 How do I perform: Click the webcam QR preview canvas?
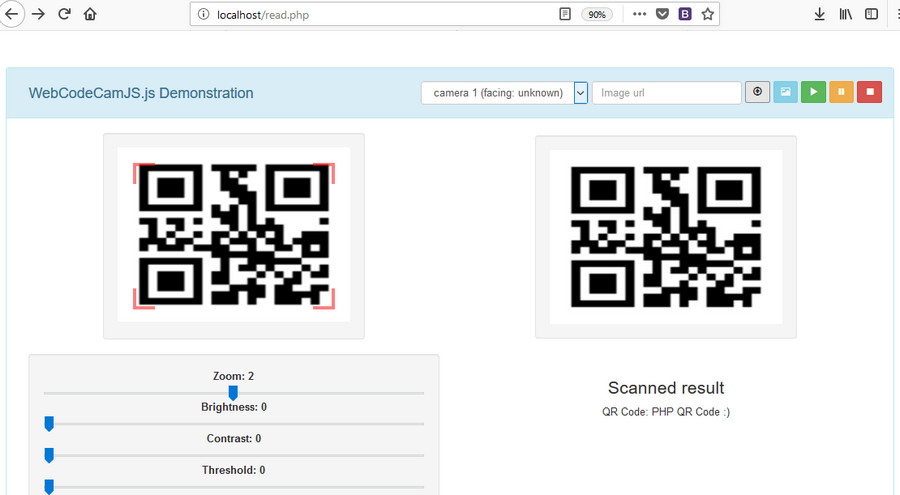(x=234, y=235)
